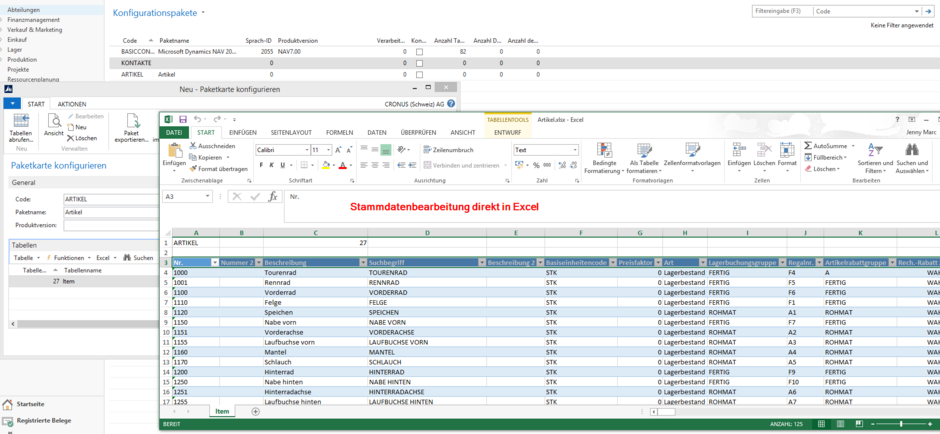Toggle italic (K) formatting in Excel

(x=272, y=165)
